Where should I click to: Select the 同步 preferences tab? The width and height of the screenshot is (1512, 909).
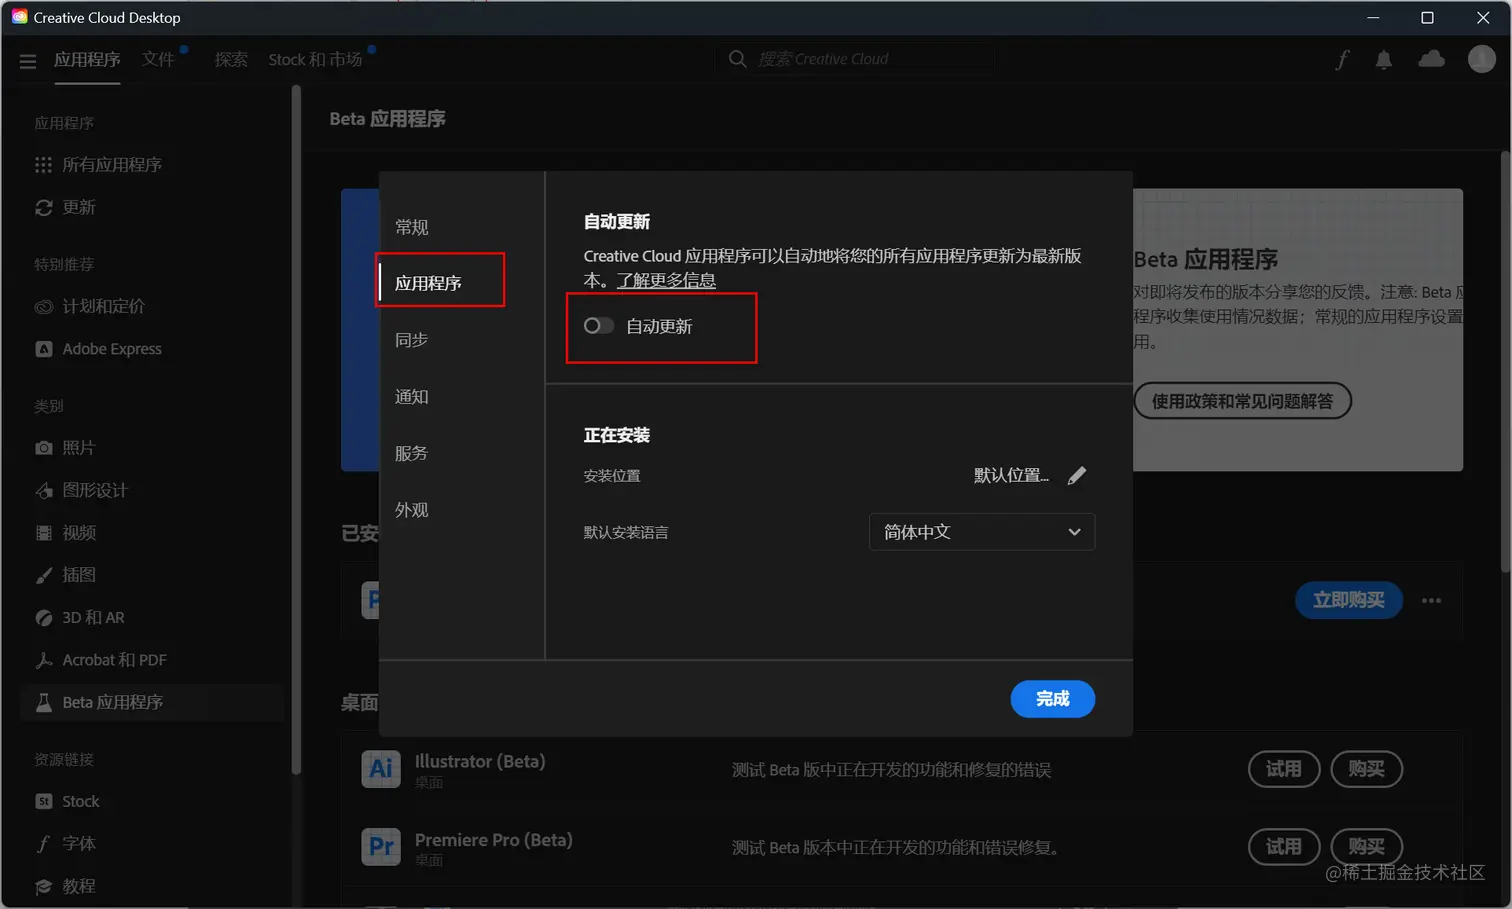tap(412, 340)
